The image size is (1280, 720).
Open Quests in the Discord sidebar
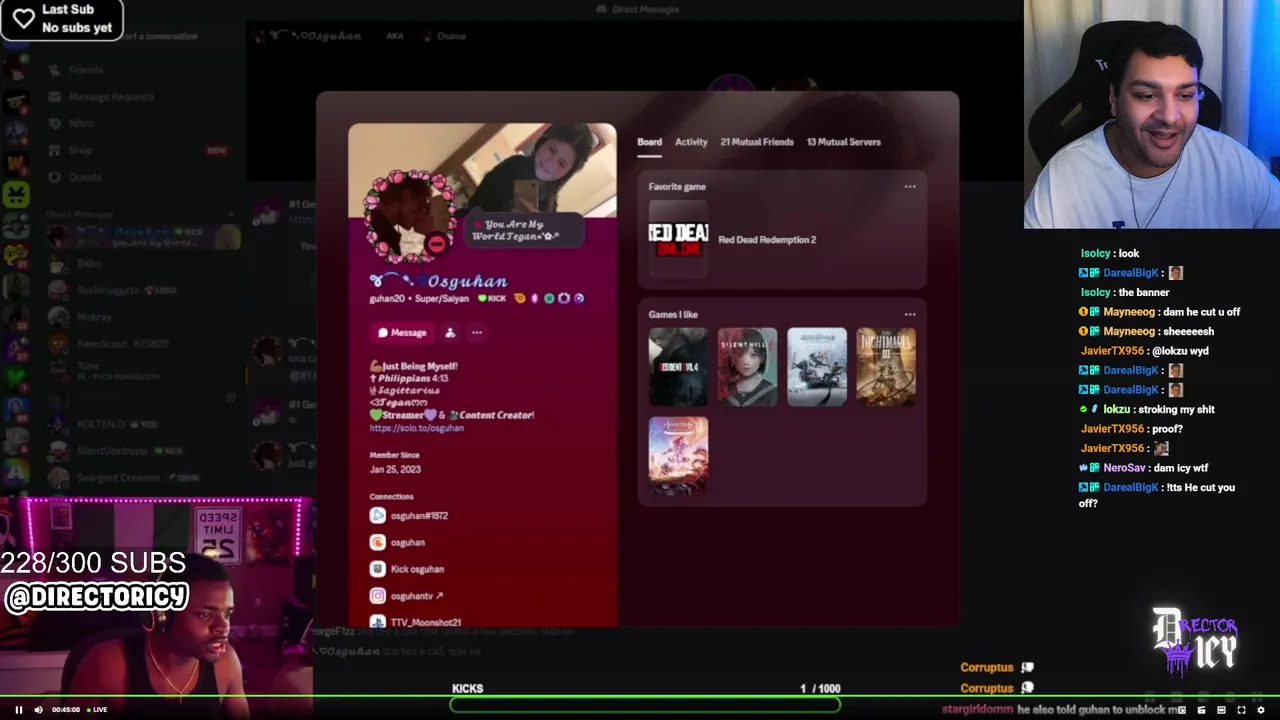(x=85, y=177)
